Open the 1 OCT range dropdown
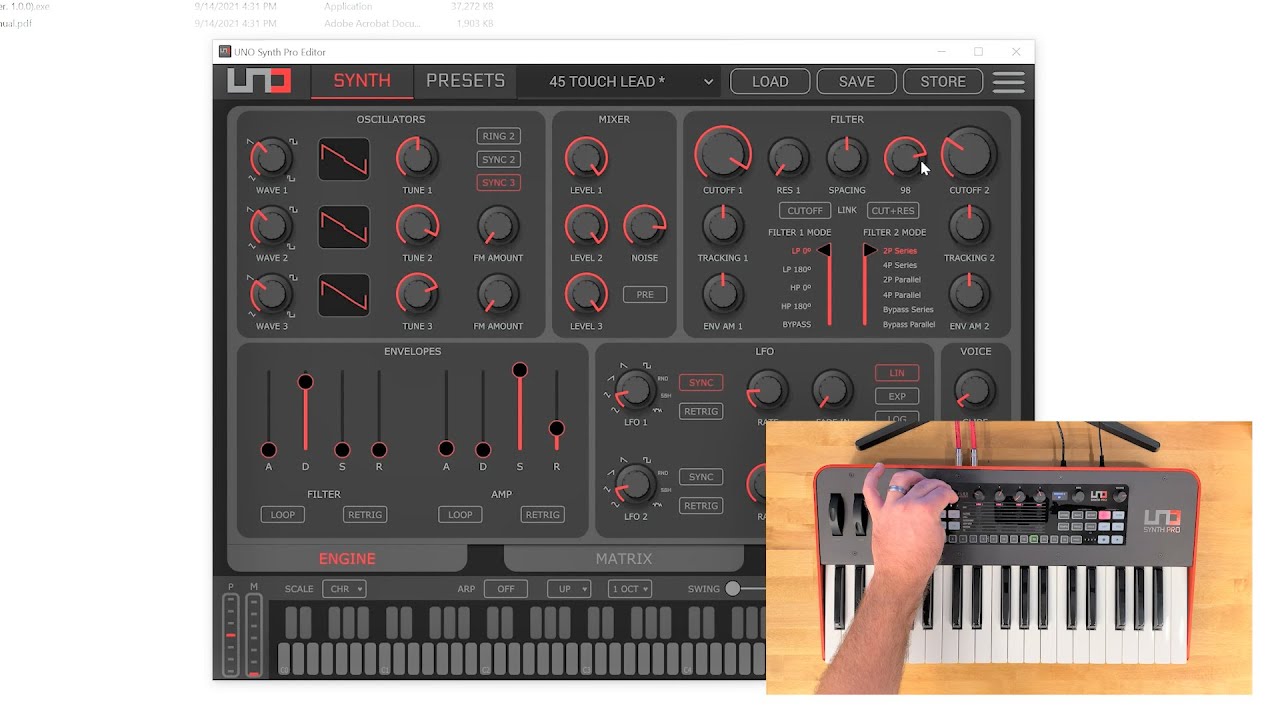The image size is (1280, 720). 630,589
